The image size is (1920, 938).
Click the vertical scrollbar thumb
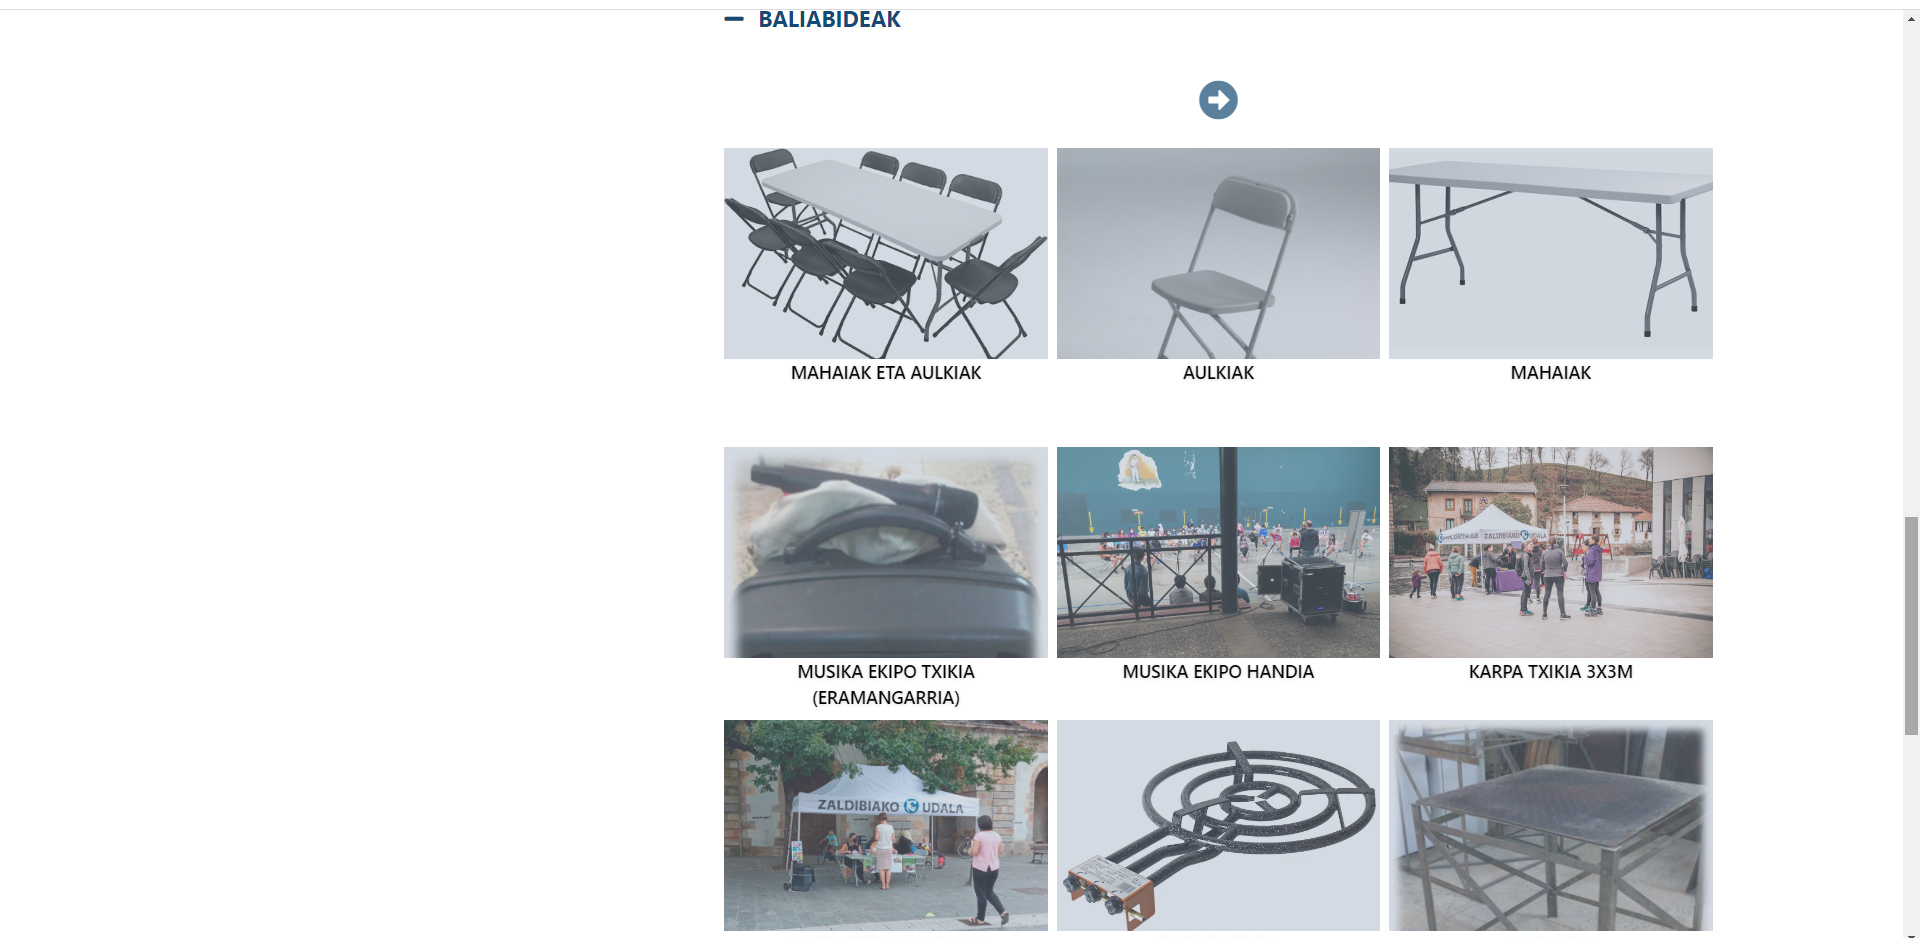click(1911, 626)
